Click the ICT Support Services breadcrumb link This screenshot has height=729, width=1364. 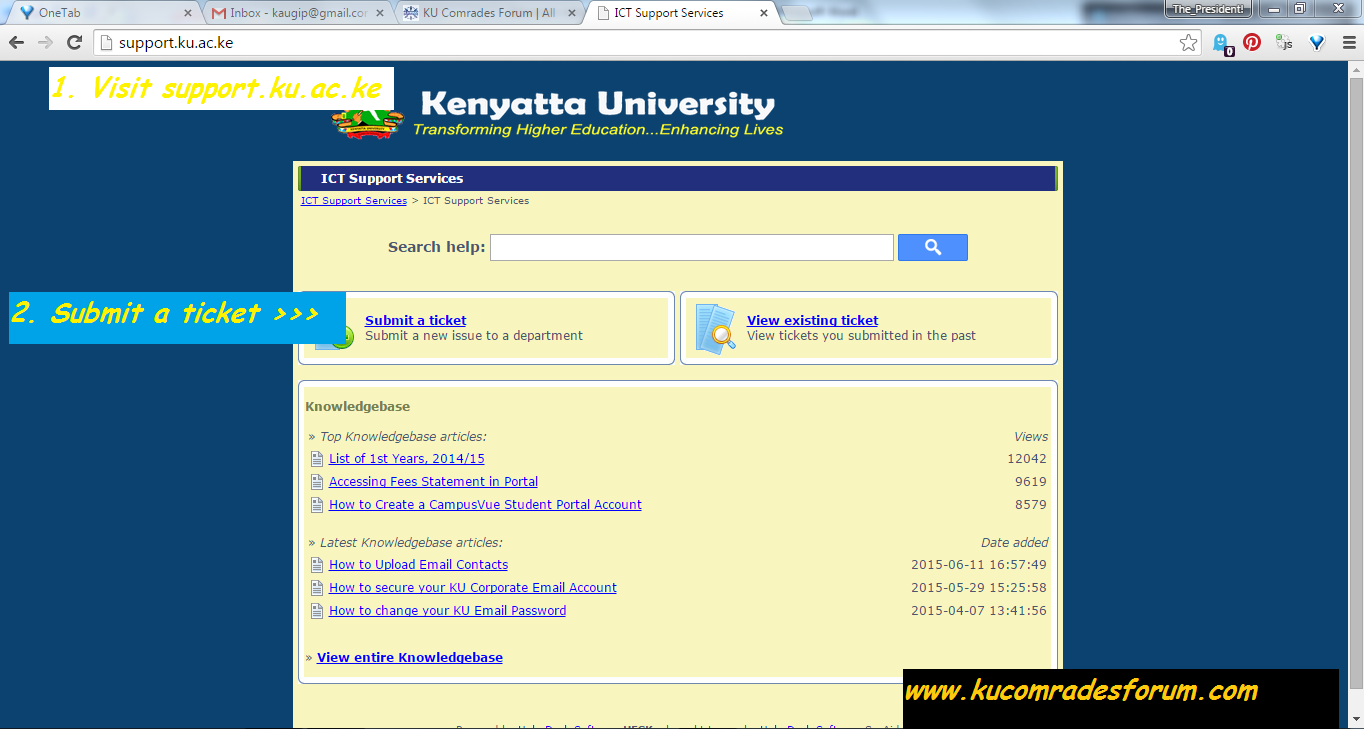pyautogui.click(x=354, y=201)
